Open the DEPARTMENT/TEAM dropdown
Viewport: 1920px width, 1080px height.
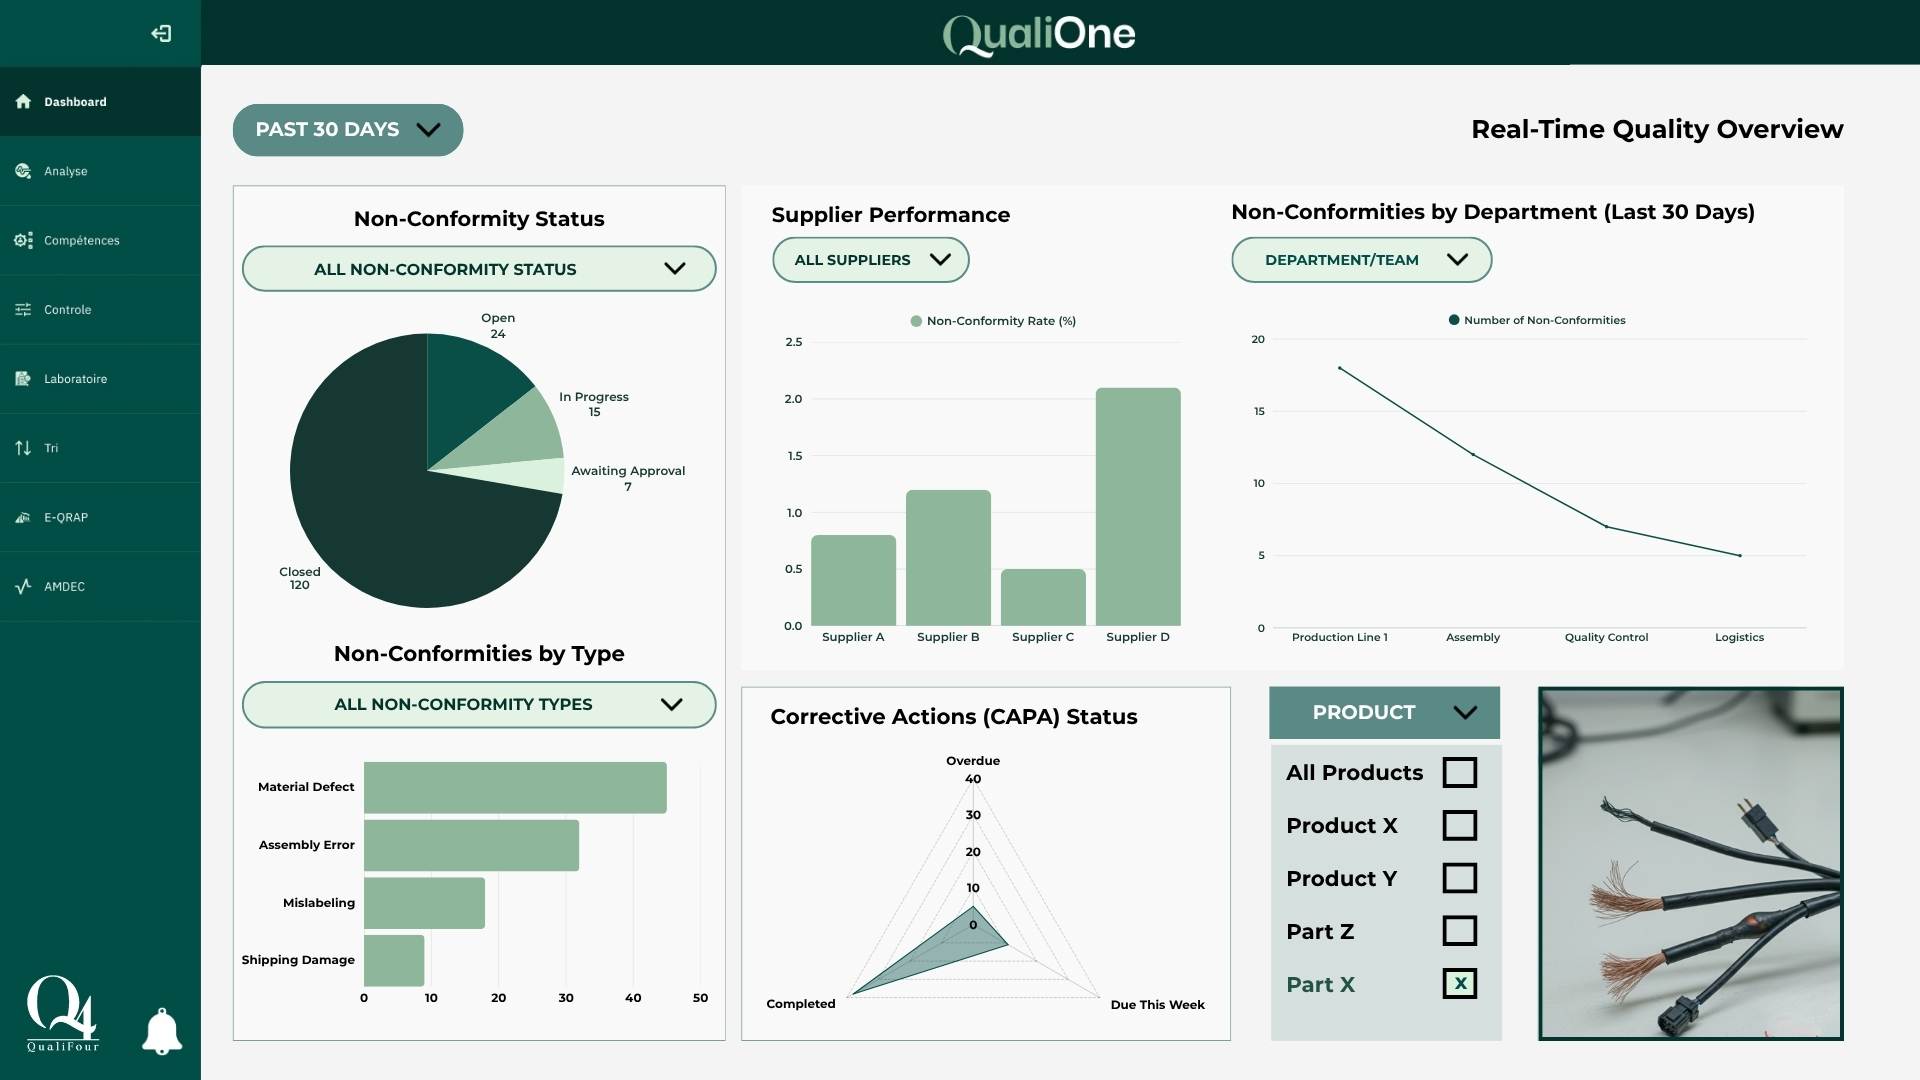click(1361, 259)
